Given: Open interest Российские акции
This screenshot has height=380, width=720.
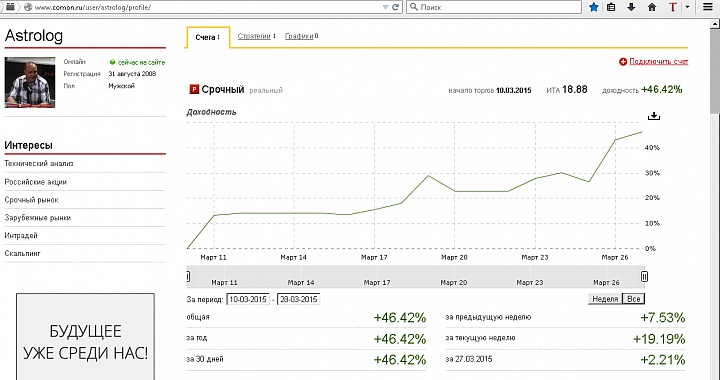Looking at the screenshot, I should [36, 182].
